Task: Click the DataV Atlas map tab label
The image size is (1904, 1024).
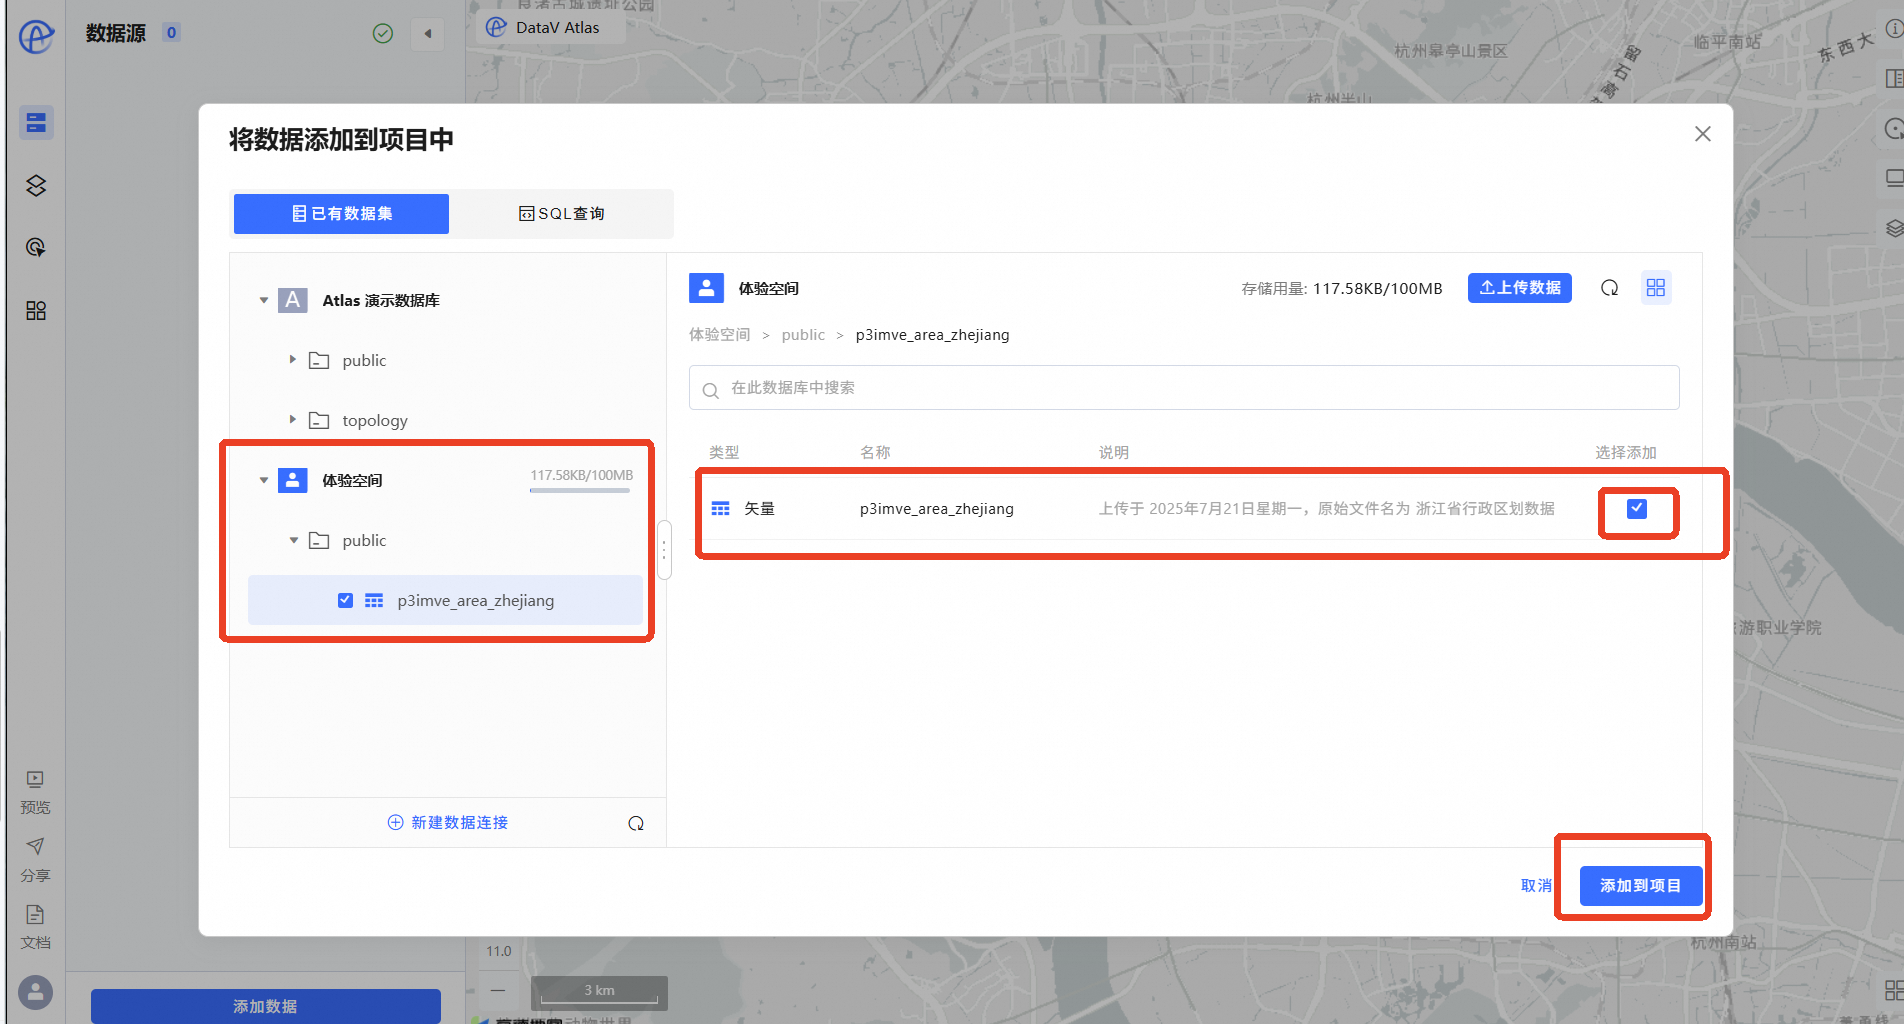Action: pyautogui.click(x=558, y=28)
